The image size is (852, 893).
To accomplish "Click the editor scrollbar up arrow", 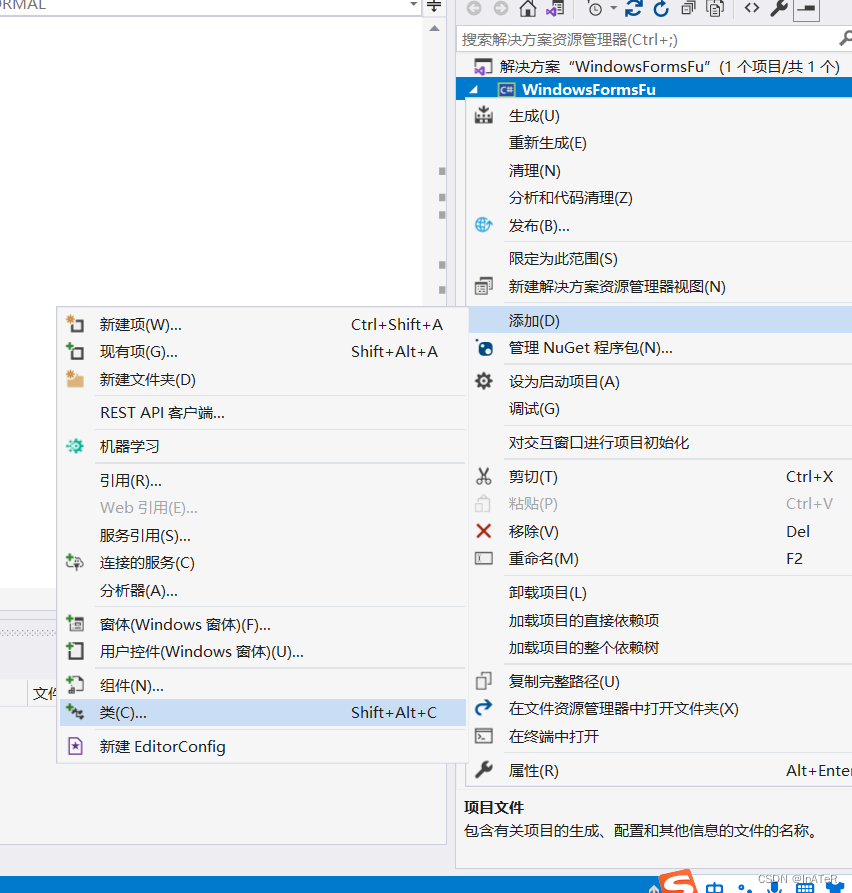I will click(435, 28).
